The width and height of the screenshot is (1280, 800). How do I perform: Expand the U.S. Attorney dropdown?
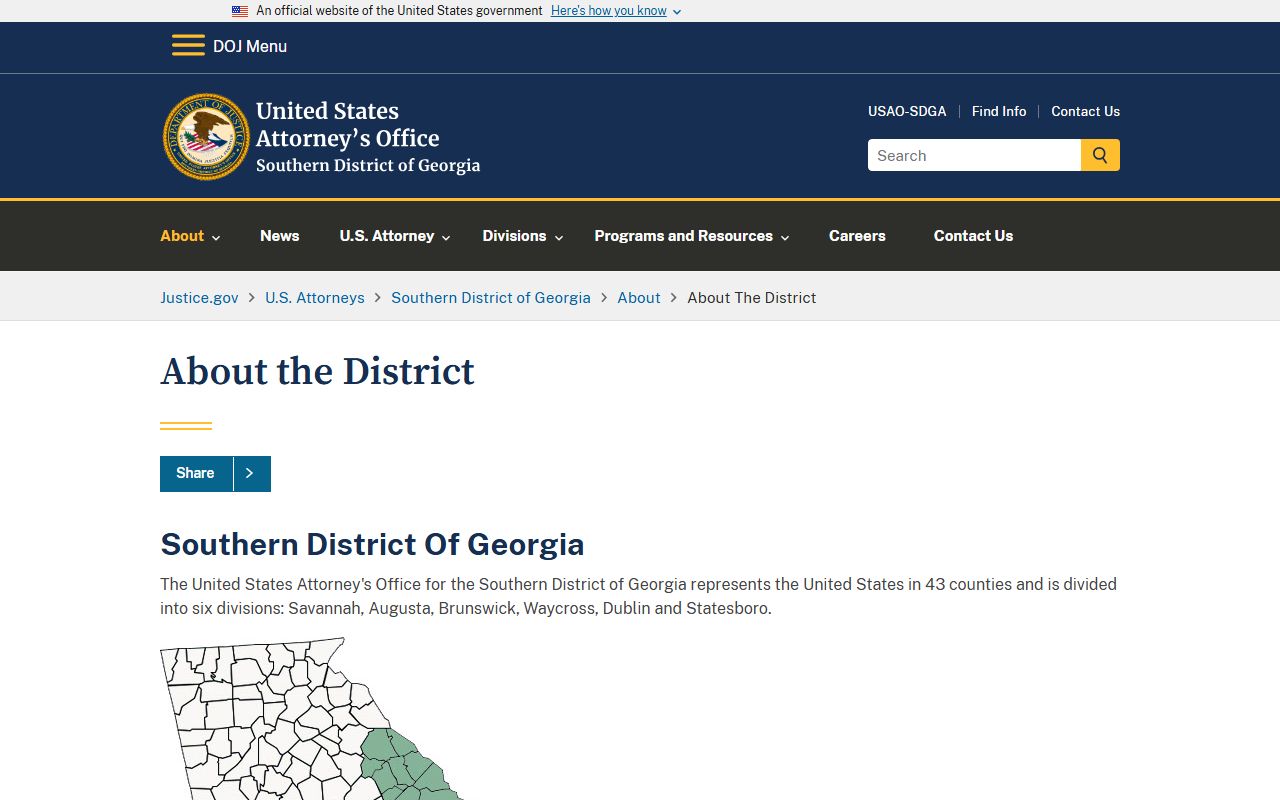click(x=395, y=236)
